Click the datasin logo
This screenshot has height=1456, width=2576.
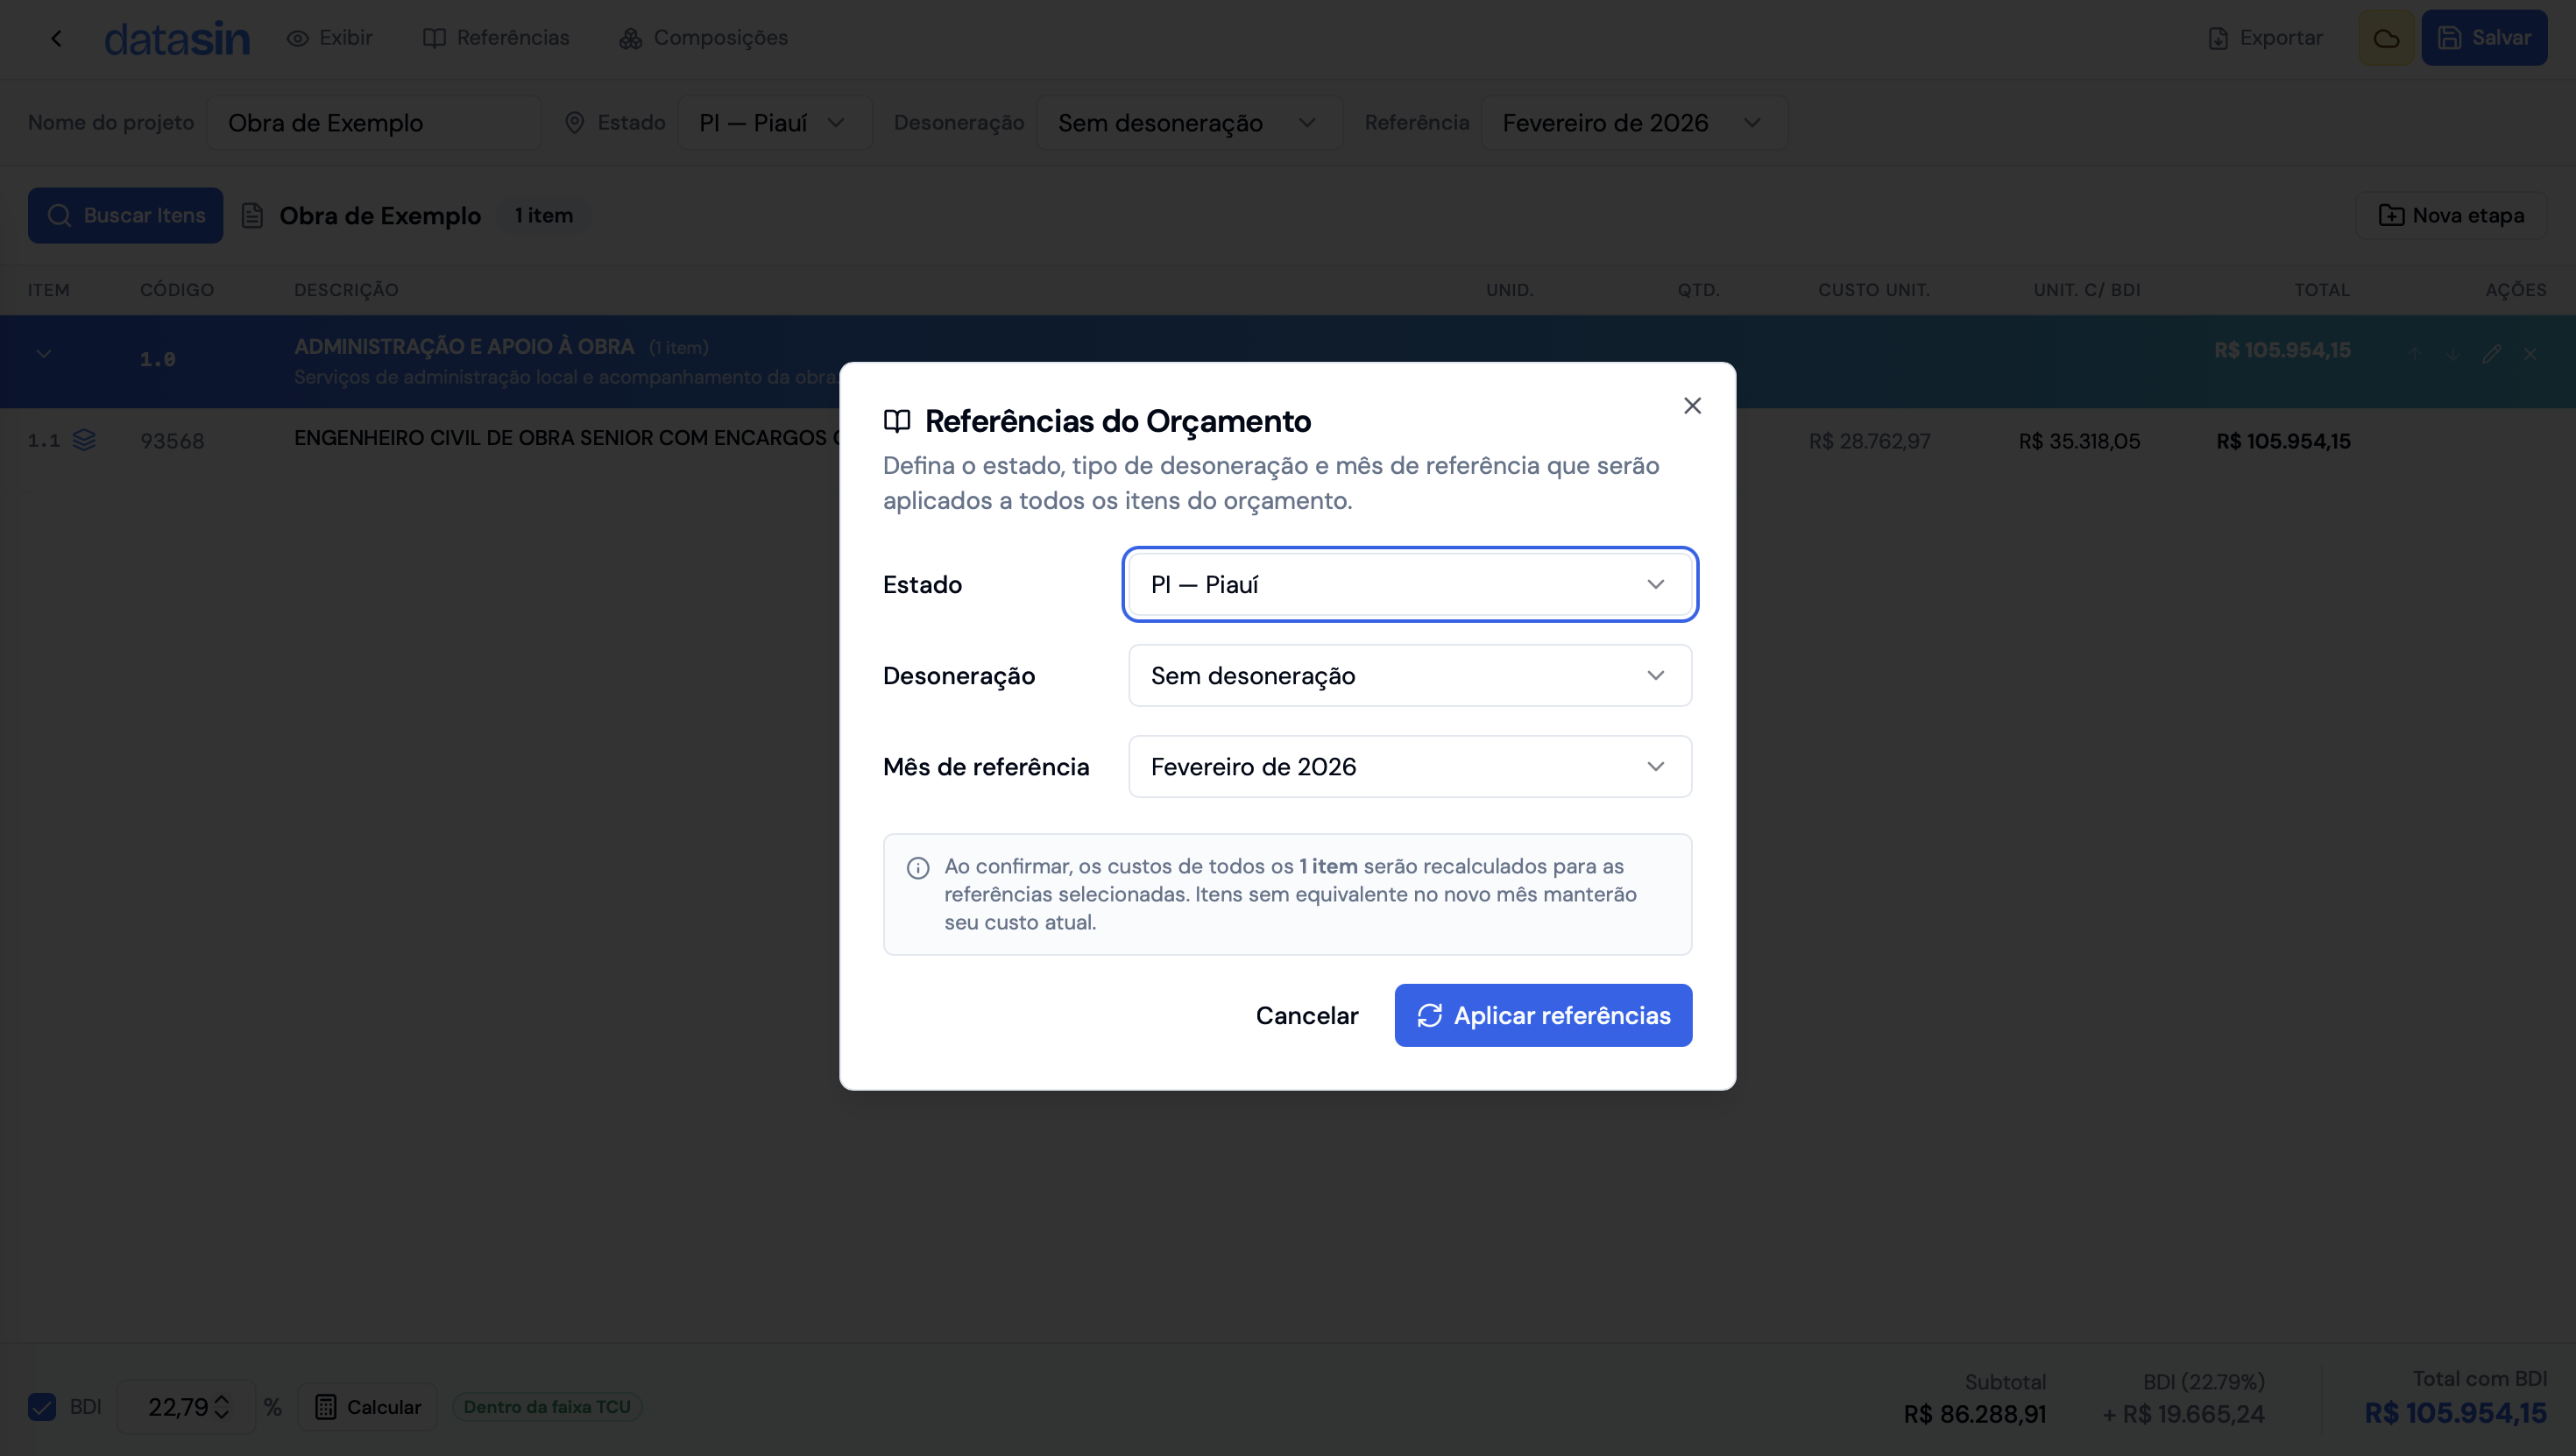[x=177, y=38]
